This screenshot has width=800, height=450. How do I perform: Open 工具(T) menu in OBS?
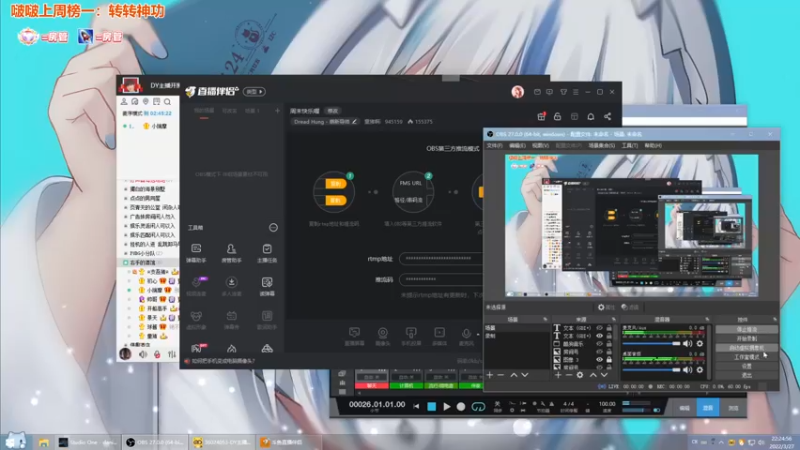click(x=630, y=145)
